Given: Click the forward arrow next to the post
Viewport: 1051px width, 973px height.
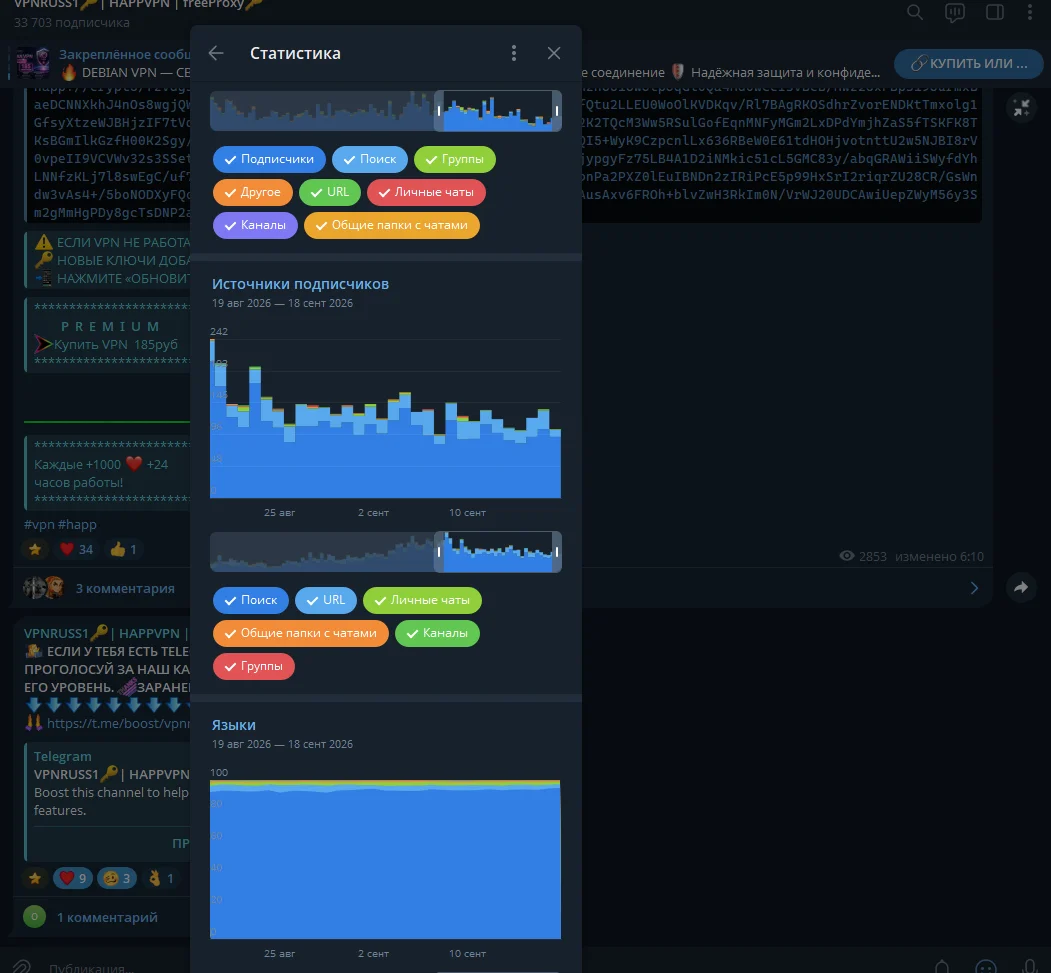Looking at the screenshot, I should click(1021, 588).
